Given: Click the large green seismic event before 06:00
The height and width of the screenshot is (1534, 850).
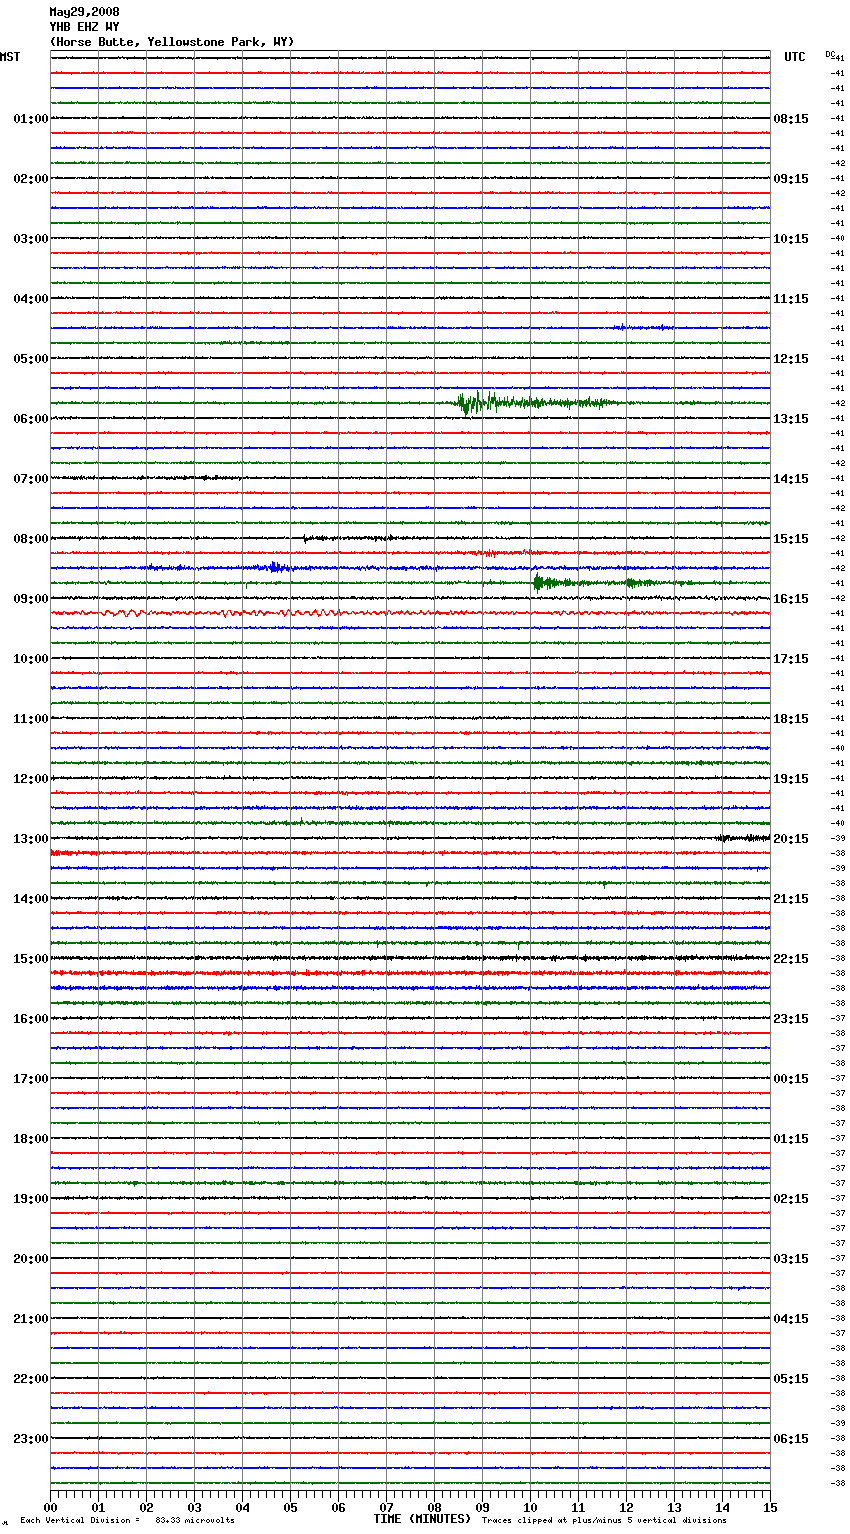Looking at the screenshot, I should [535, 403].
